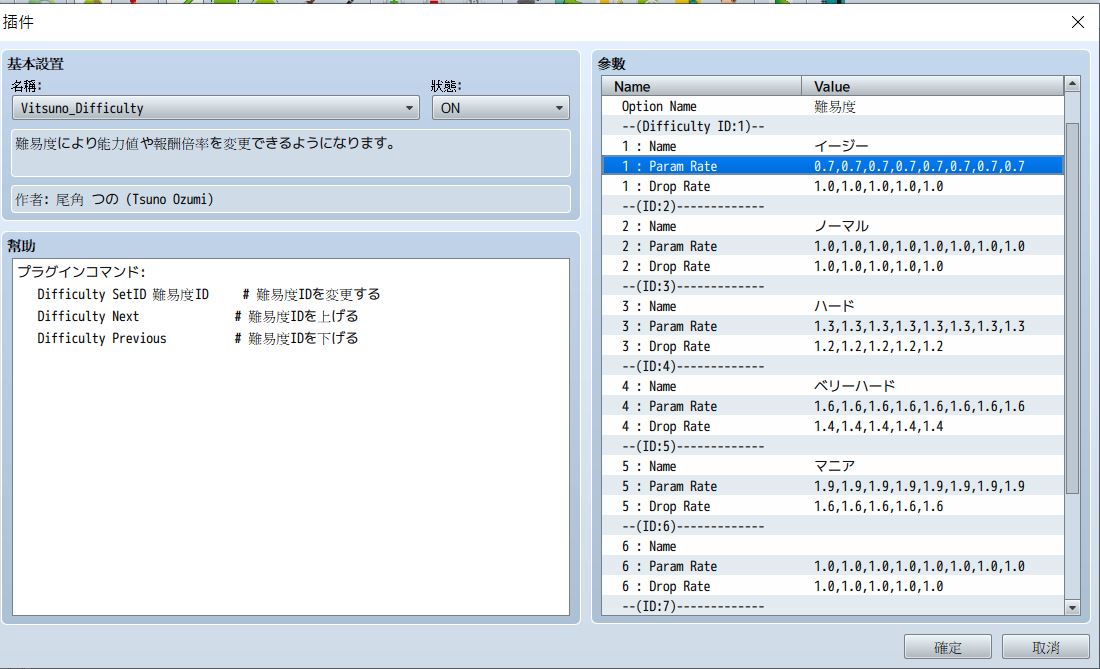Click the 'Difficulty Previous' command line in help
The image size is (1100, 669).
click(x=198, y=338)
